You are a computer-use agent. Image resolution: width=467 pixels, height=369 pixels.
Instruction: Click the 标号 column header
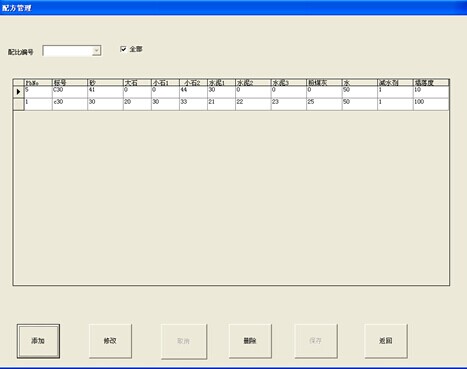point(70,83)
